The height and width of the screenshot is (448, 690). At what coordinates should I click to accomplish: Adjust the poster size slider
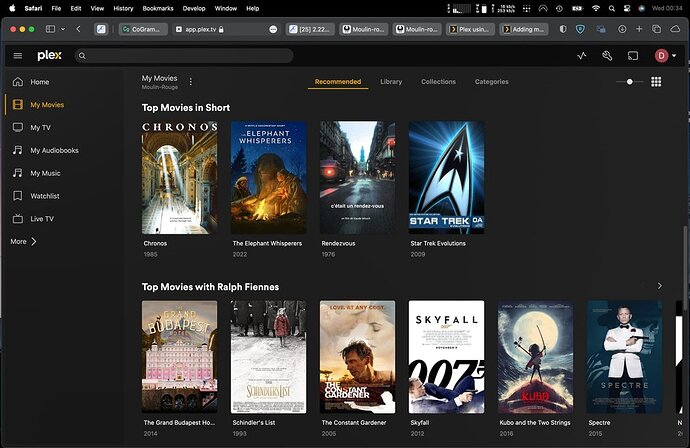629,82
